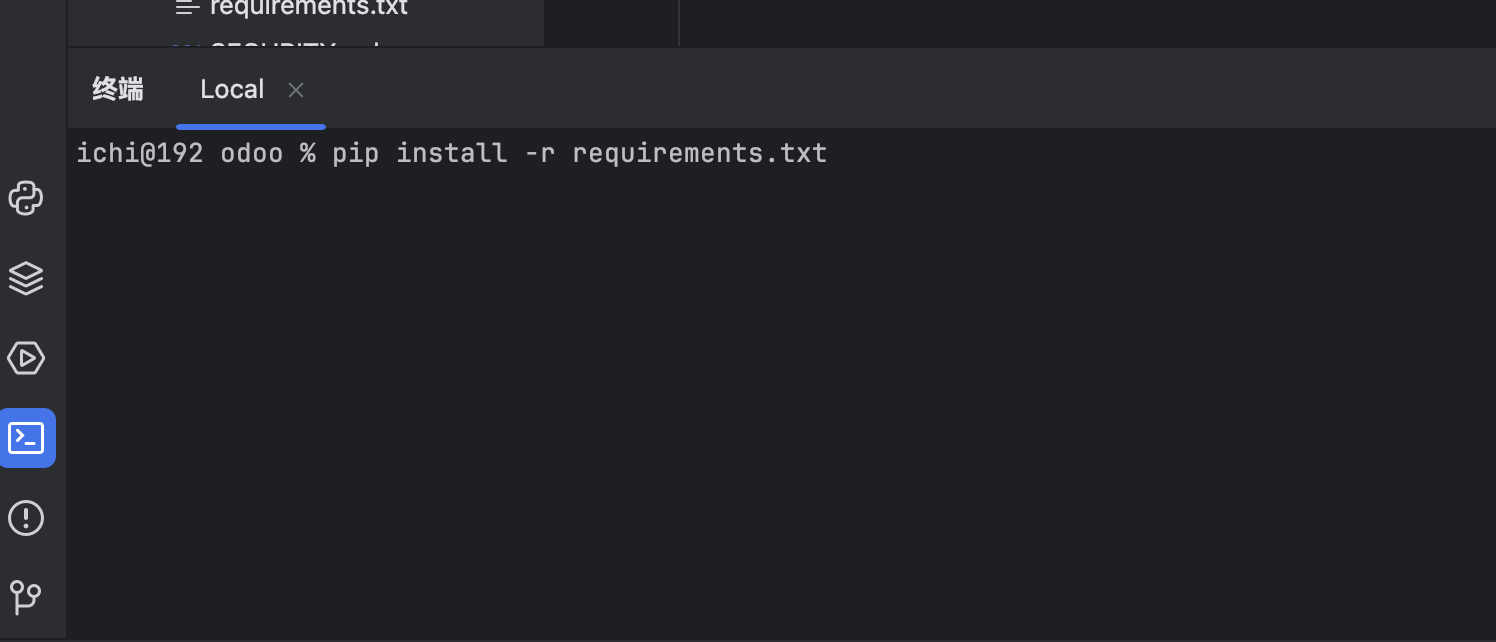Viewport: 1496px width, 642px height.
Task: Open the Problems exclamation icon
Action: tap(26, 518)
